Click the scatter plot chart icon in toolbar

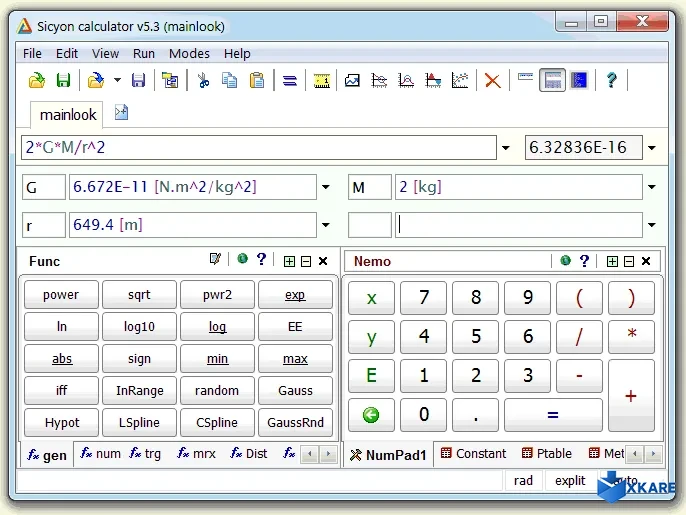coord(460,81)
